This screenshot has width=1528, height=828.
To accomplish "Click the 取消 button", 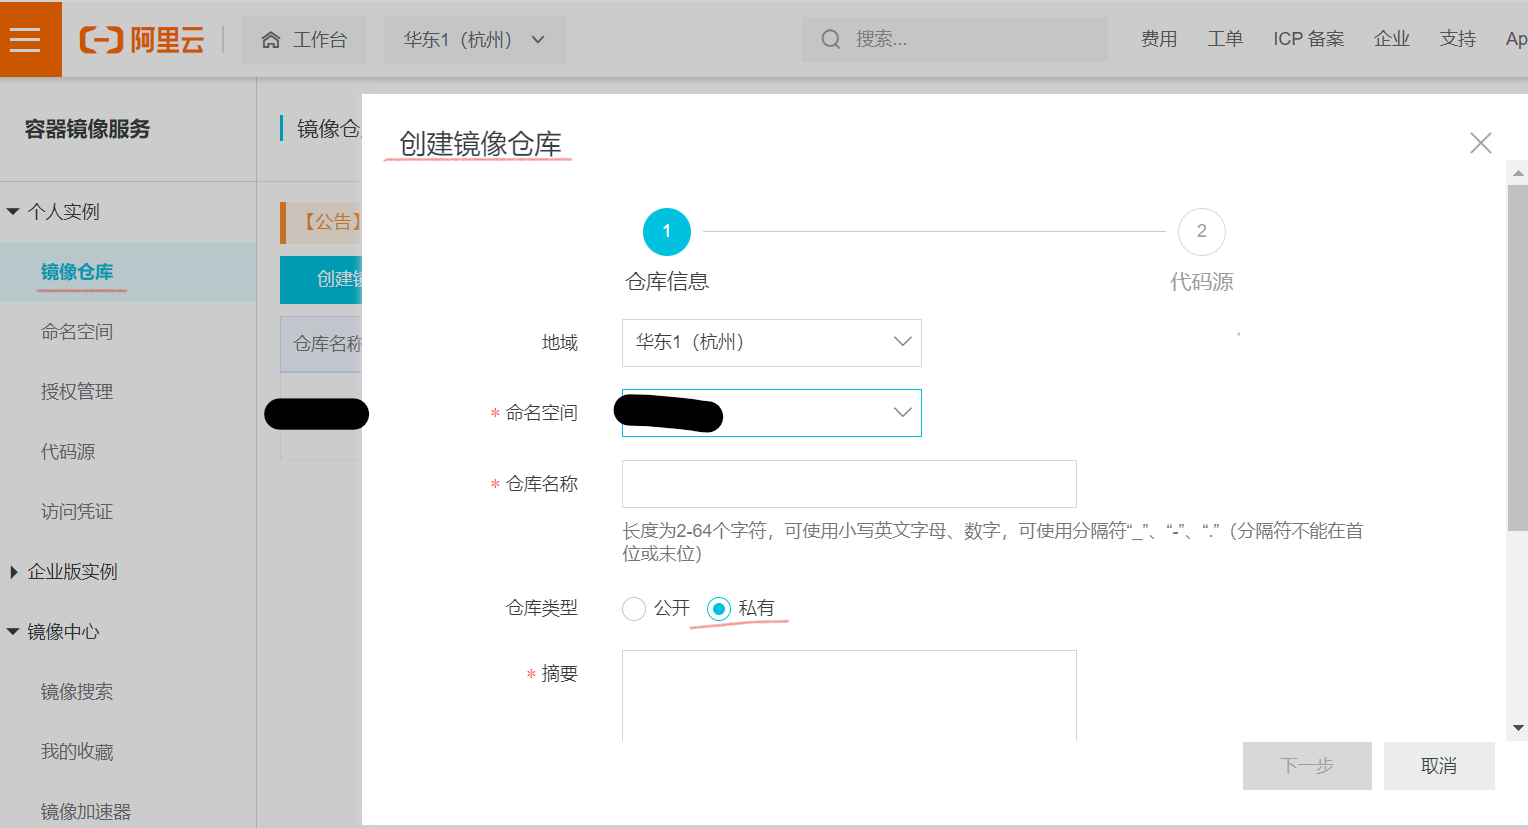I will 1438,766.
